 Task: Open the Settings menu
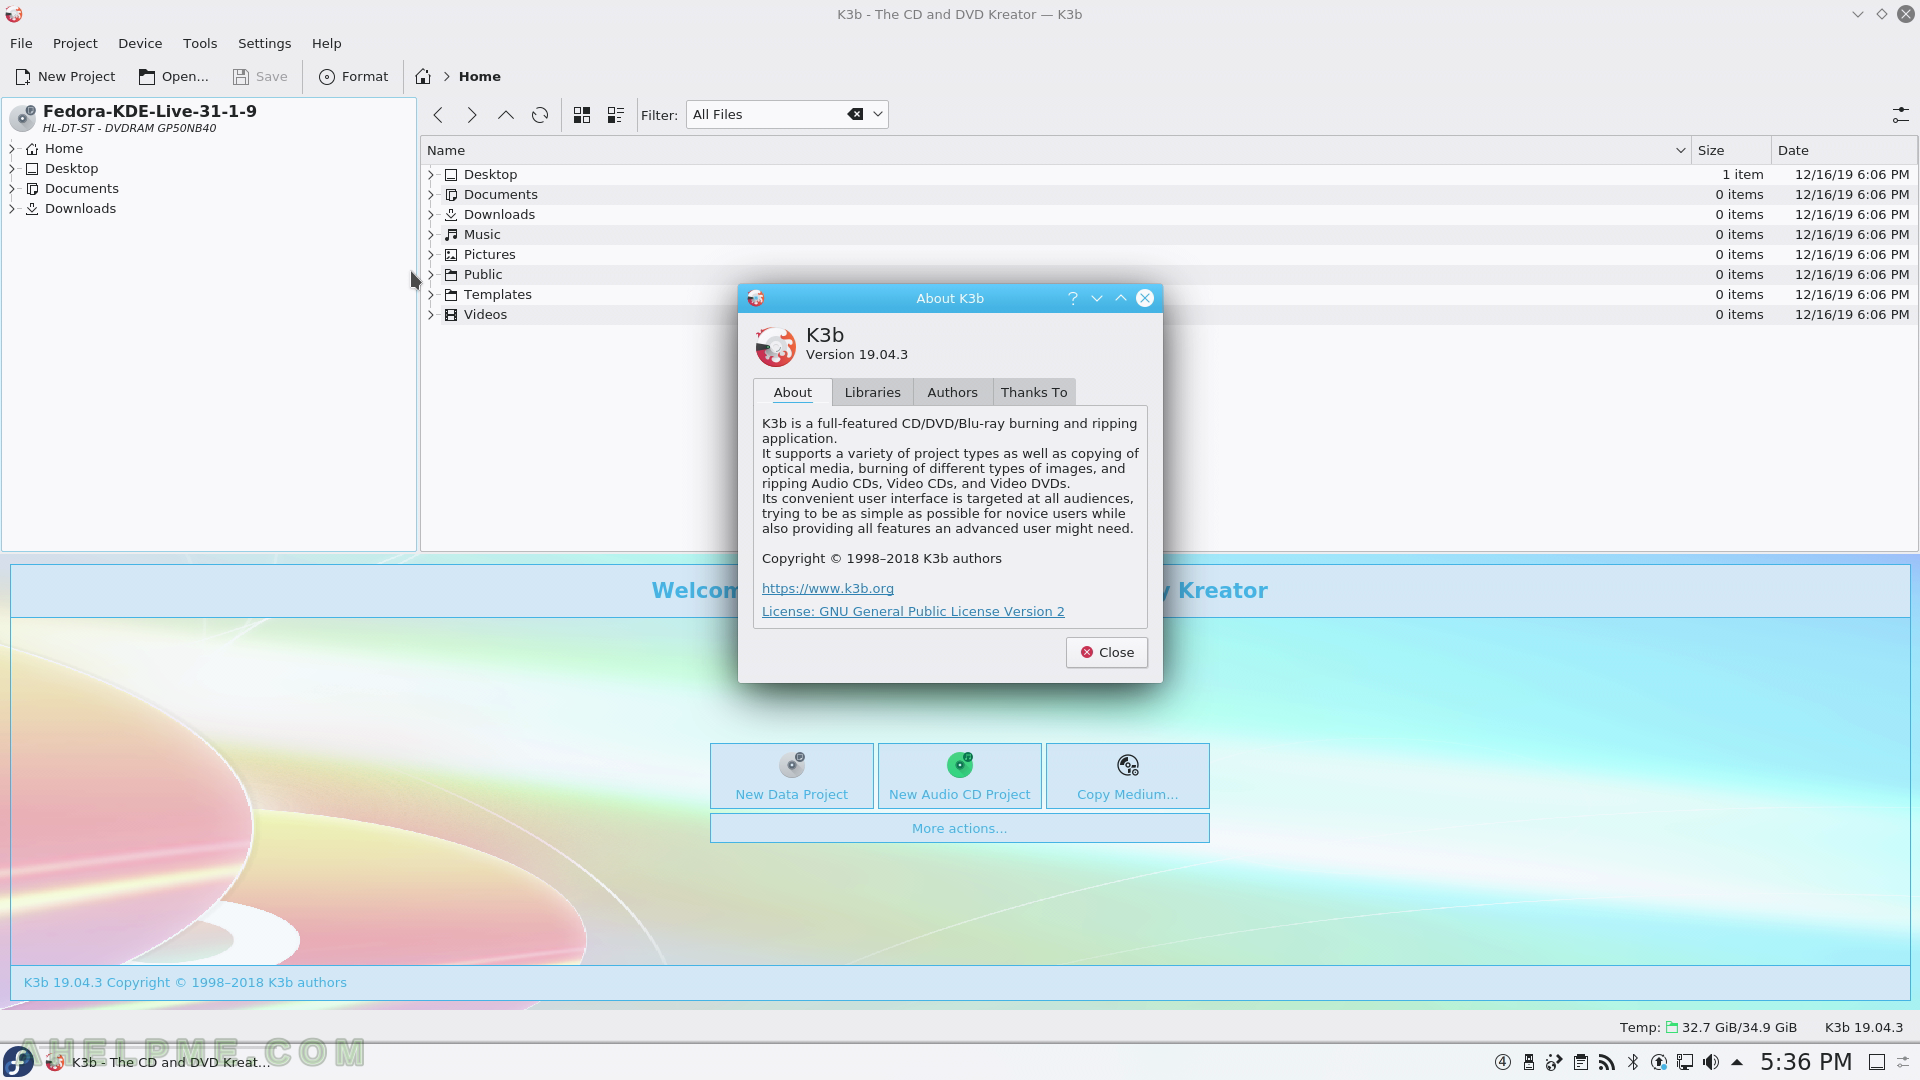[264, 43]
